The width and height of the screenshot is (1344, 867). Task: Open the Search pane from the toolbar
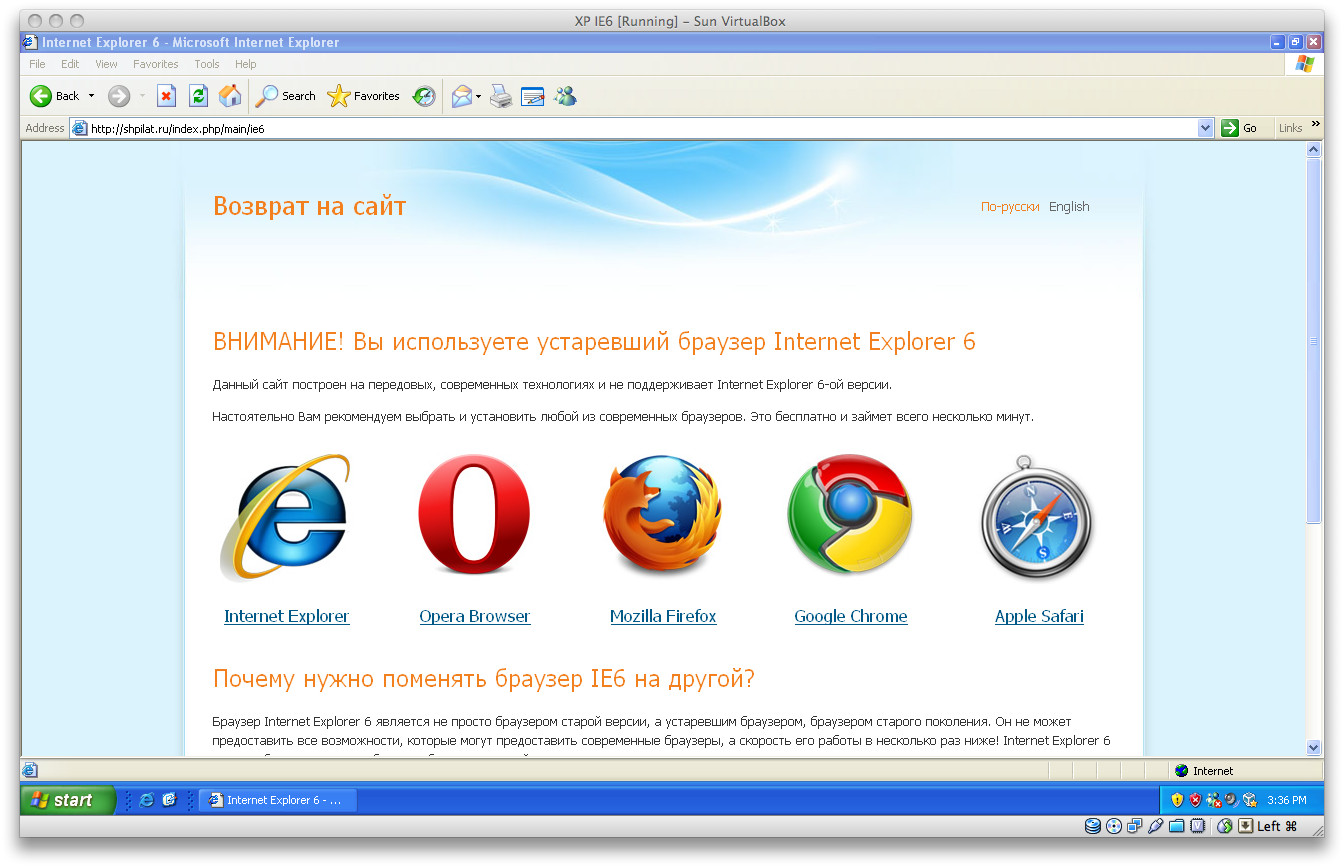[286, 96]
